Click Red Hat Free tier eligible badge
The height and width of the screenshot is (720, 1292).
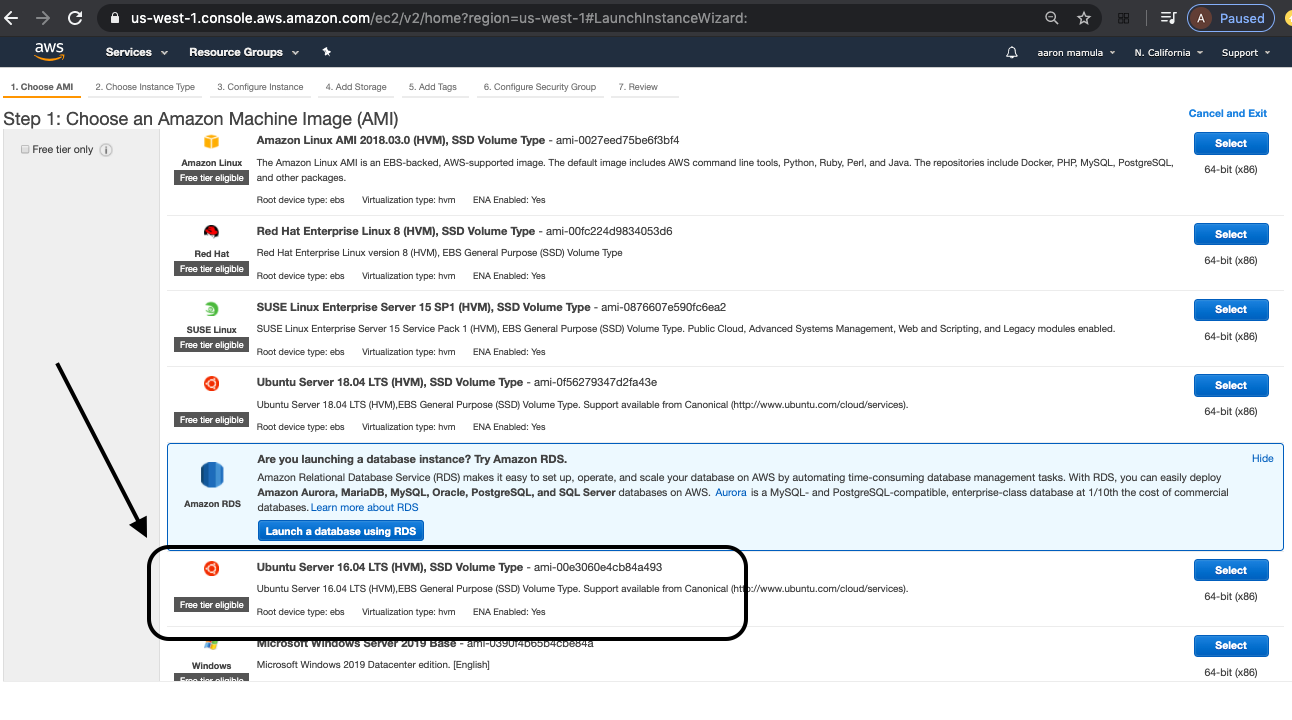click(x=212, y=269)
